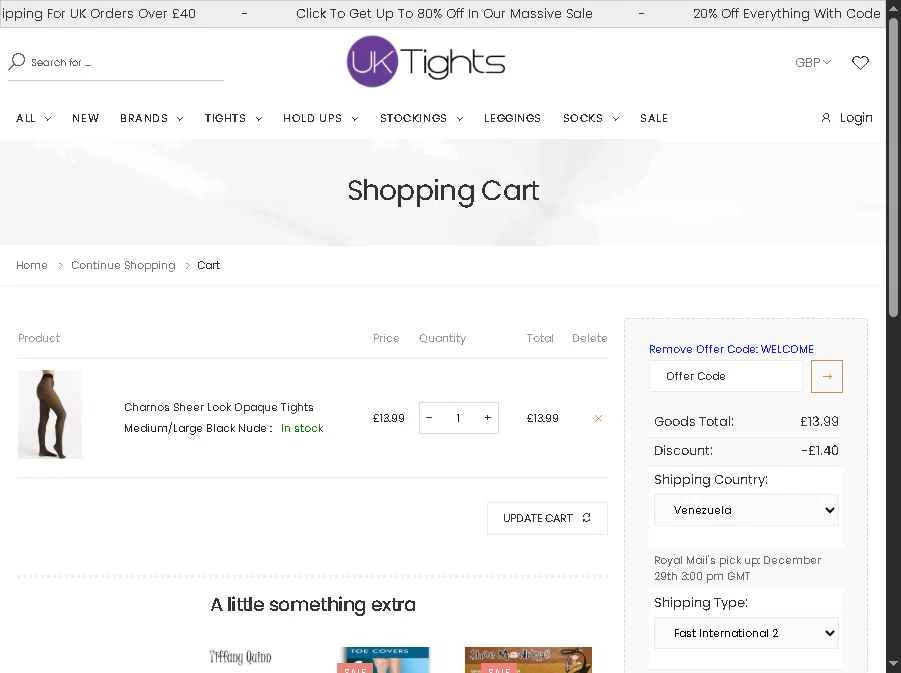
Task: Open Shipping Type dropdown
Action: (746, 633)
